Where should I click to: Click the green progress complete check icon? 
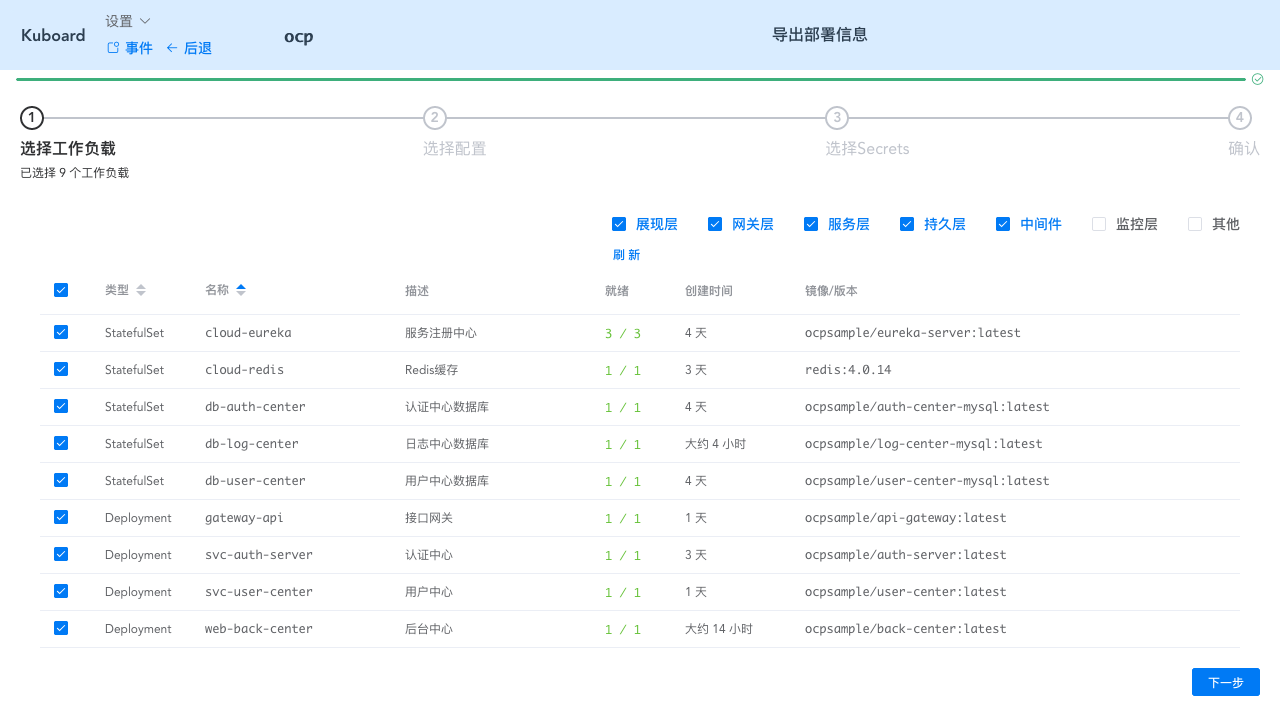tap(1258, 79)
